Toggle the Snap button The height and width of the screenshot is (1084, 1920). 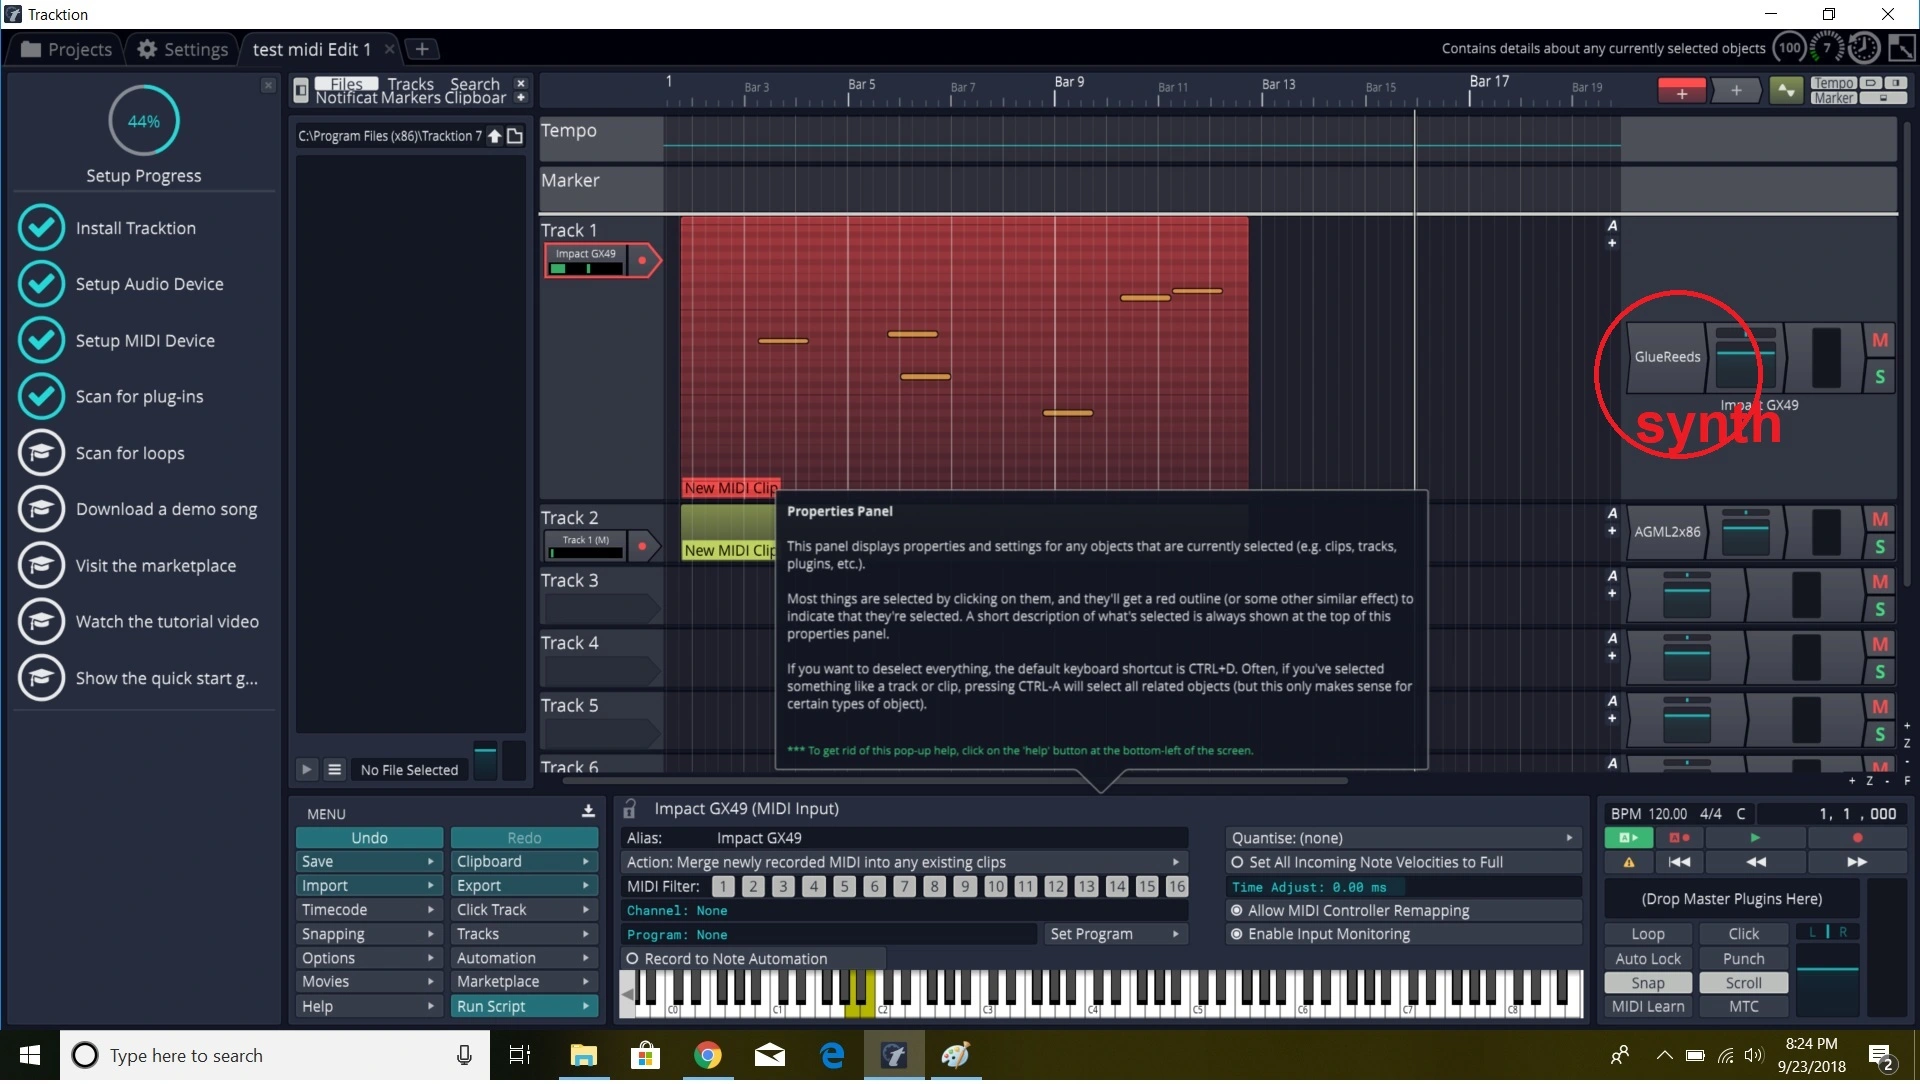pyautogui.click(x=1648, y=983)
